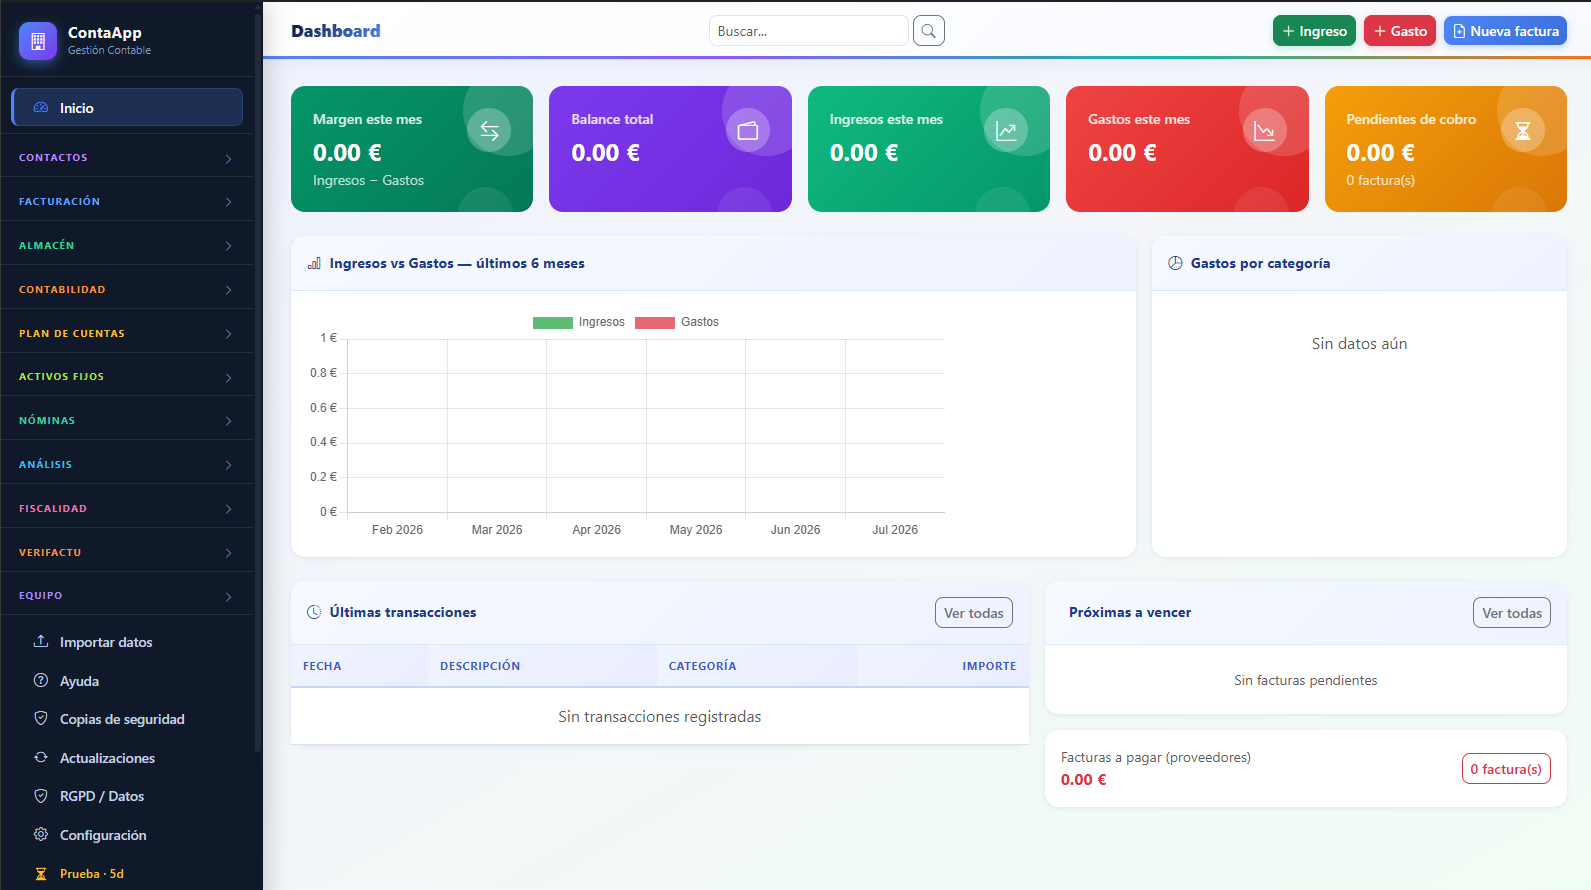The image size is (1591, 890).
Task: Expand the Contabilidad section
Action: (x=127, y=289)
